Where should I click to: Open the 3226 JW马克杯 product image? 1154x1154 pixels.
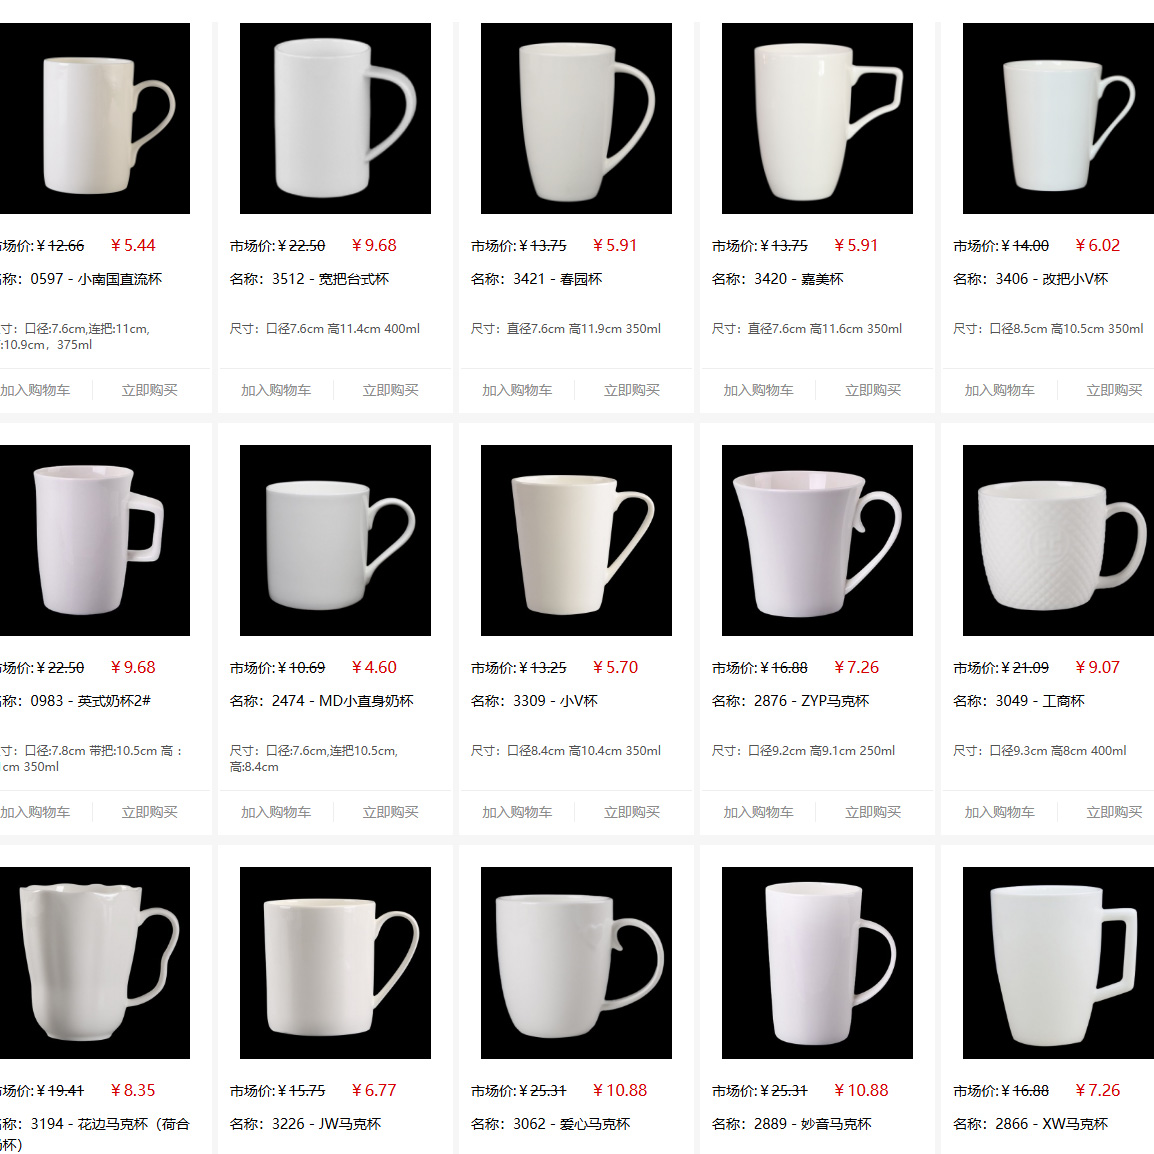[x=335, y=963]
